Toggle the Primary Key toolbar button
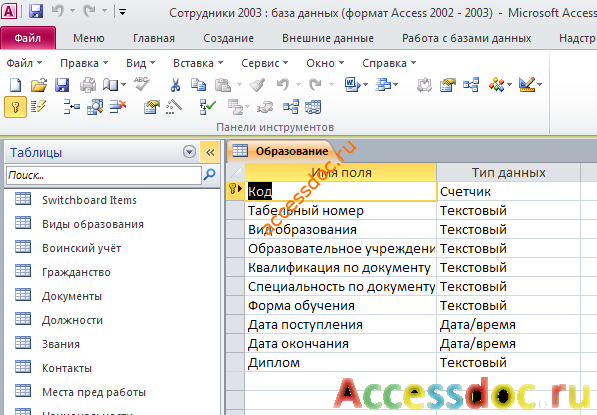This screenshot has width=597, height=415. 15,107
